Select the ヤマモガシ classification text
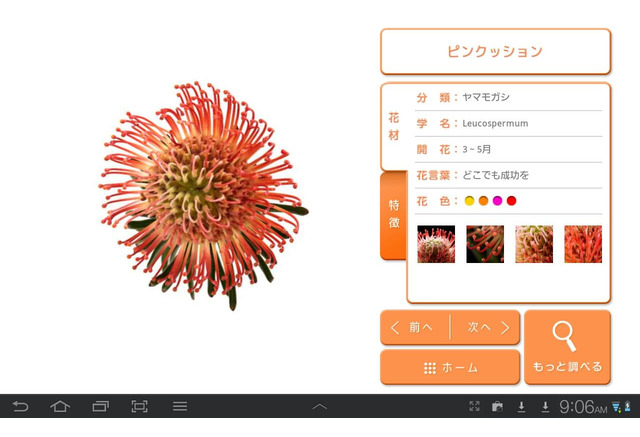 tap(486, 97)
